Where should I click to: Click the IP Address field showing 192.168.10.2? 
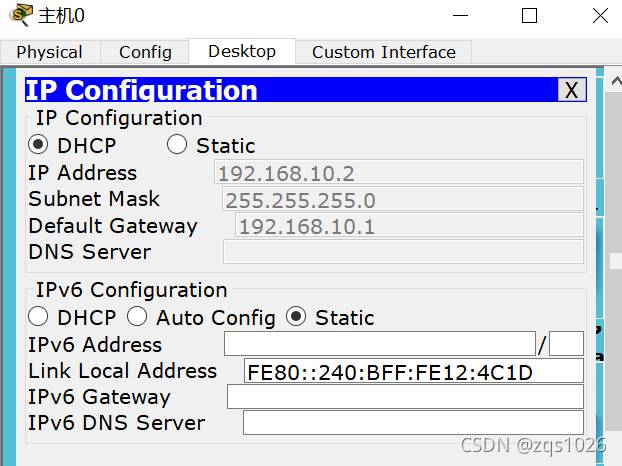[398, 173]
